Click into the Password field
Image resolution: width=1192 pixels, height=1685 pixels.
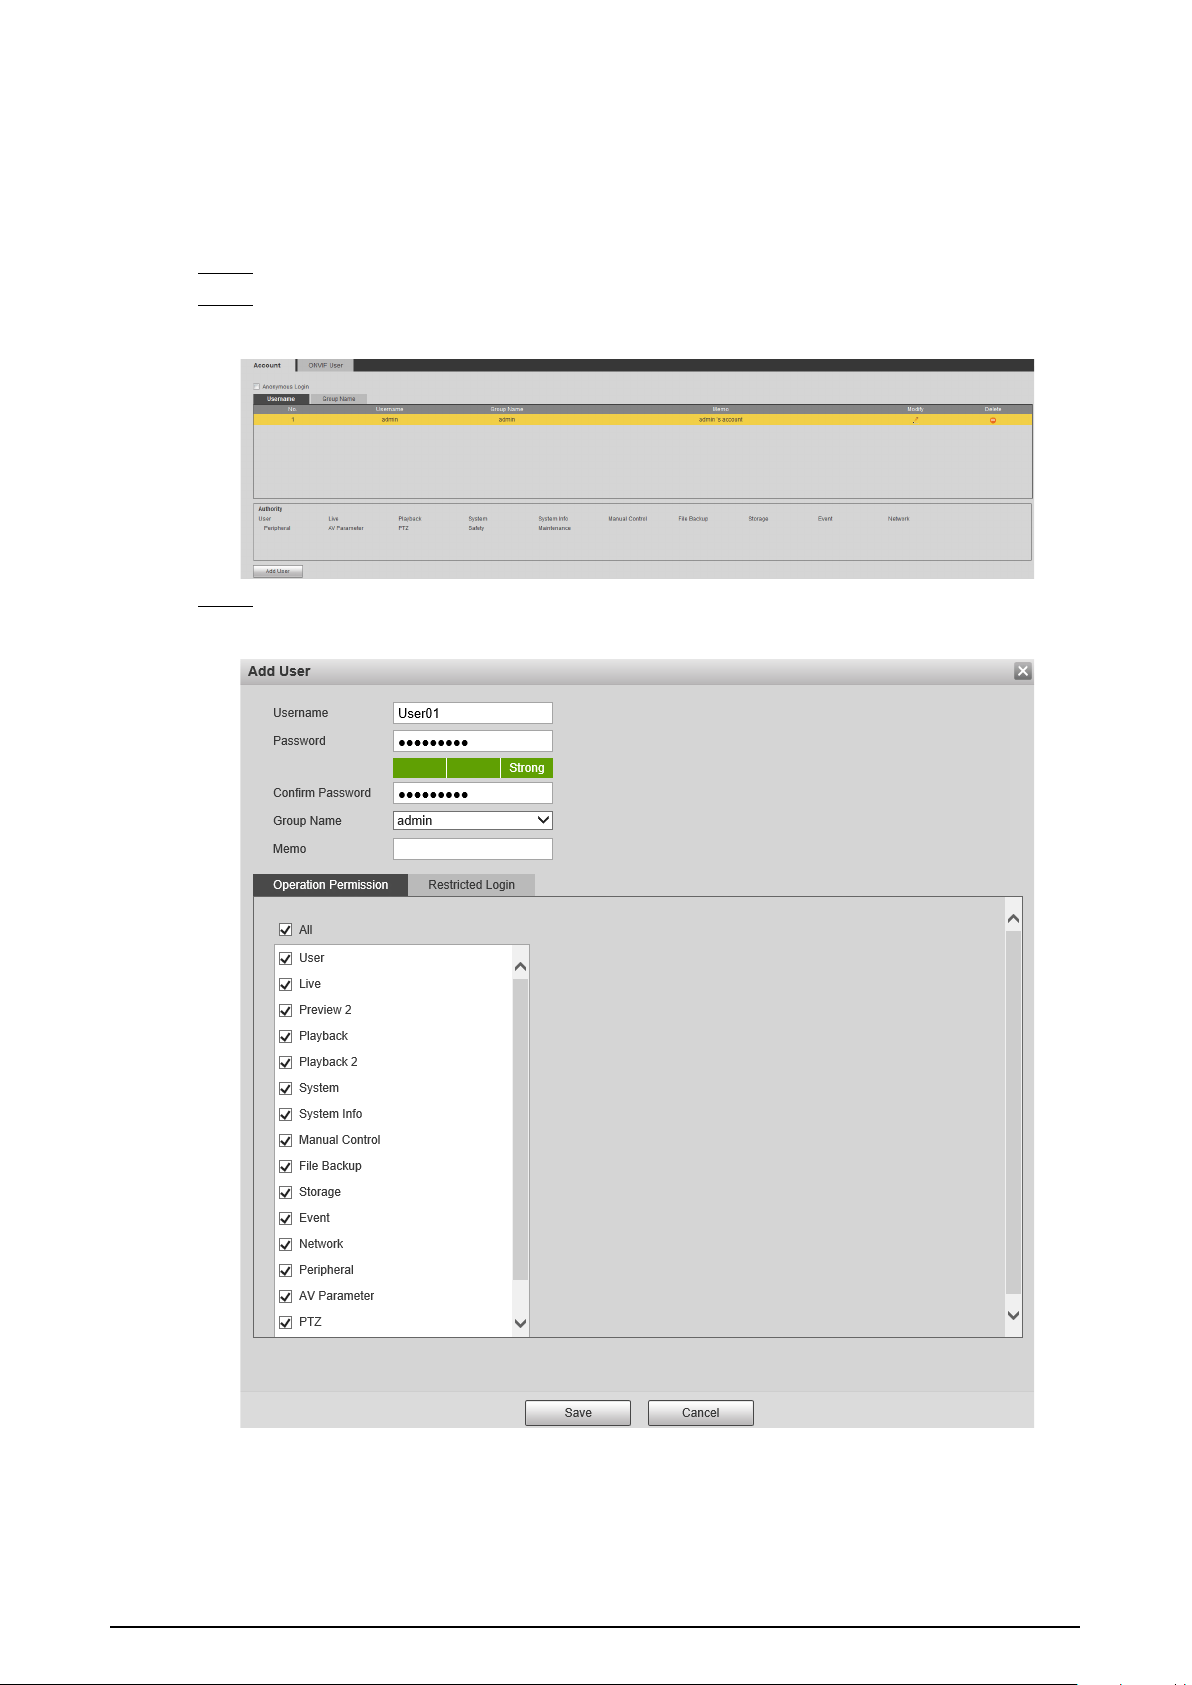pos(473,741)
